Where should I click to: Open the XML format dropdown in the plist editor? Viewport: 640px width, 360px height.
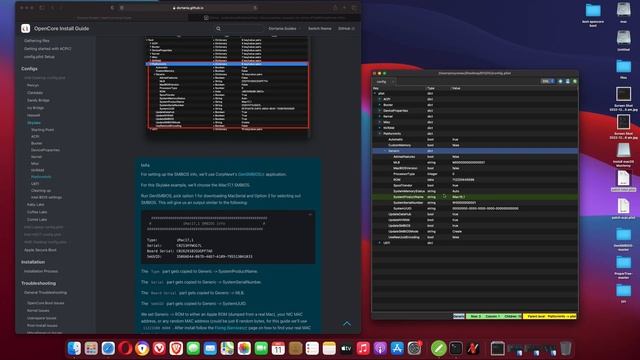coord(548,81)
